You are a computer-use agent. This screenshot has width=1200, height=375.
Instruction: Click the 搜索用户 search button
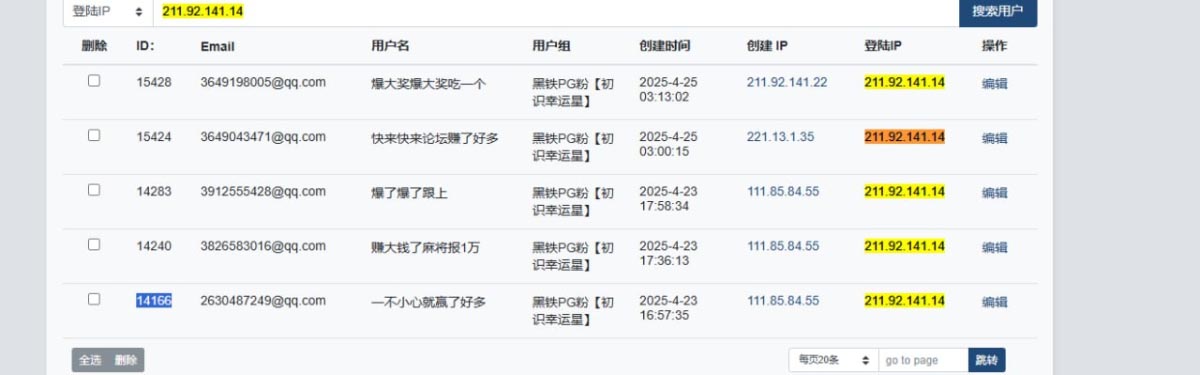[x=998, y=12]
